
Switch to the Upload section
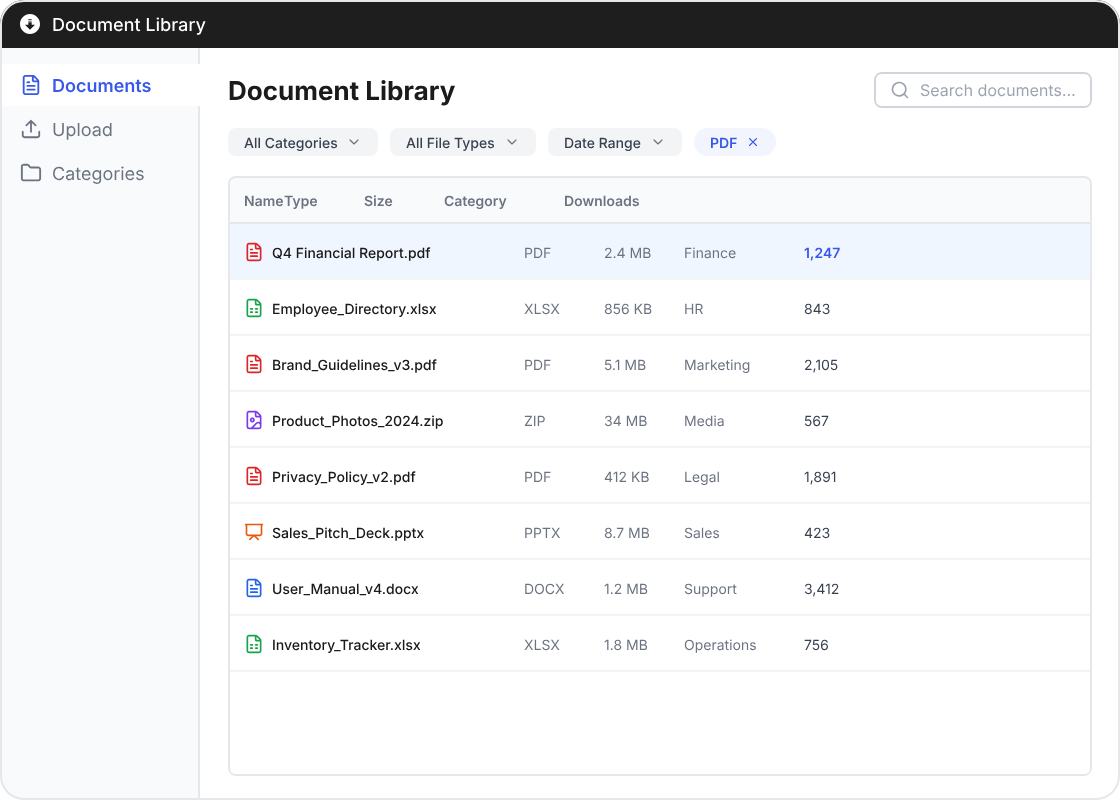pyautogui.click(x=81, y=129)
